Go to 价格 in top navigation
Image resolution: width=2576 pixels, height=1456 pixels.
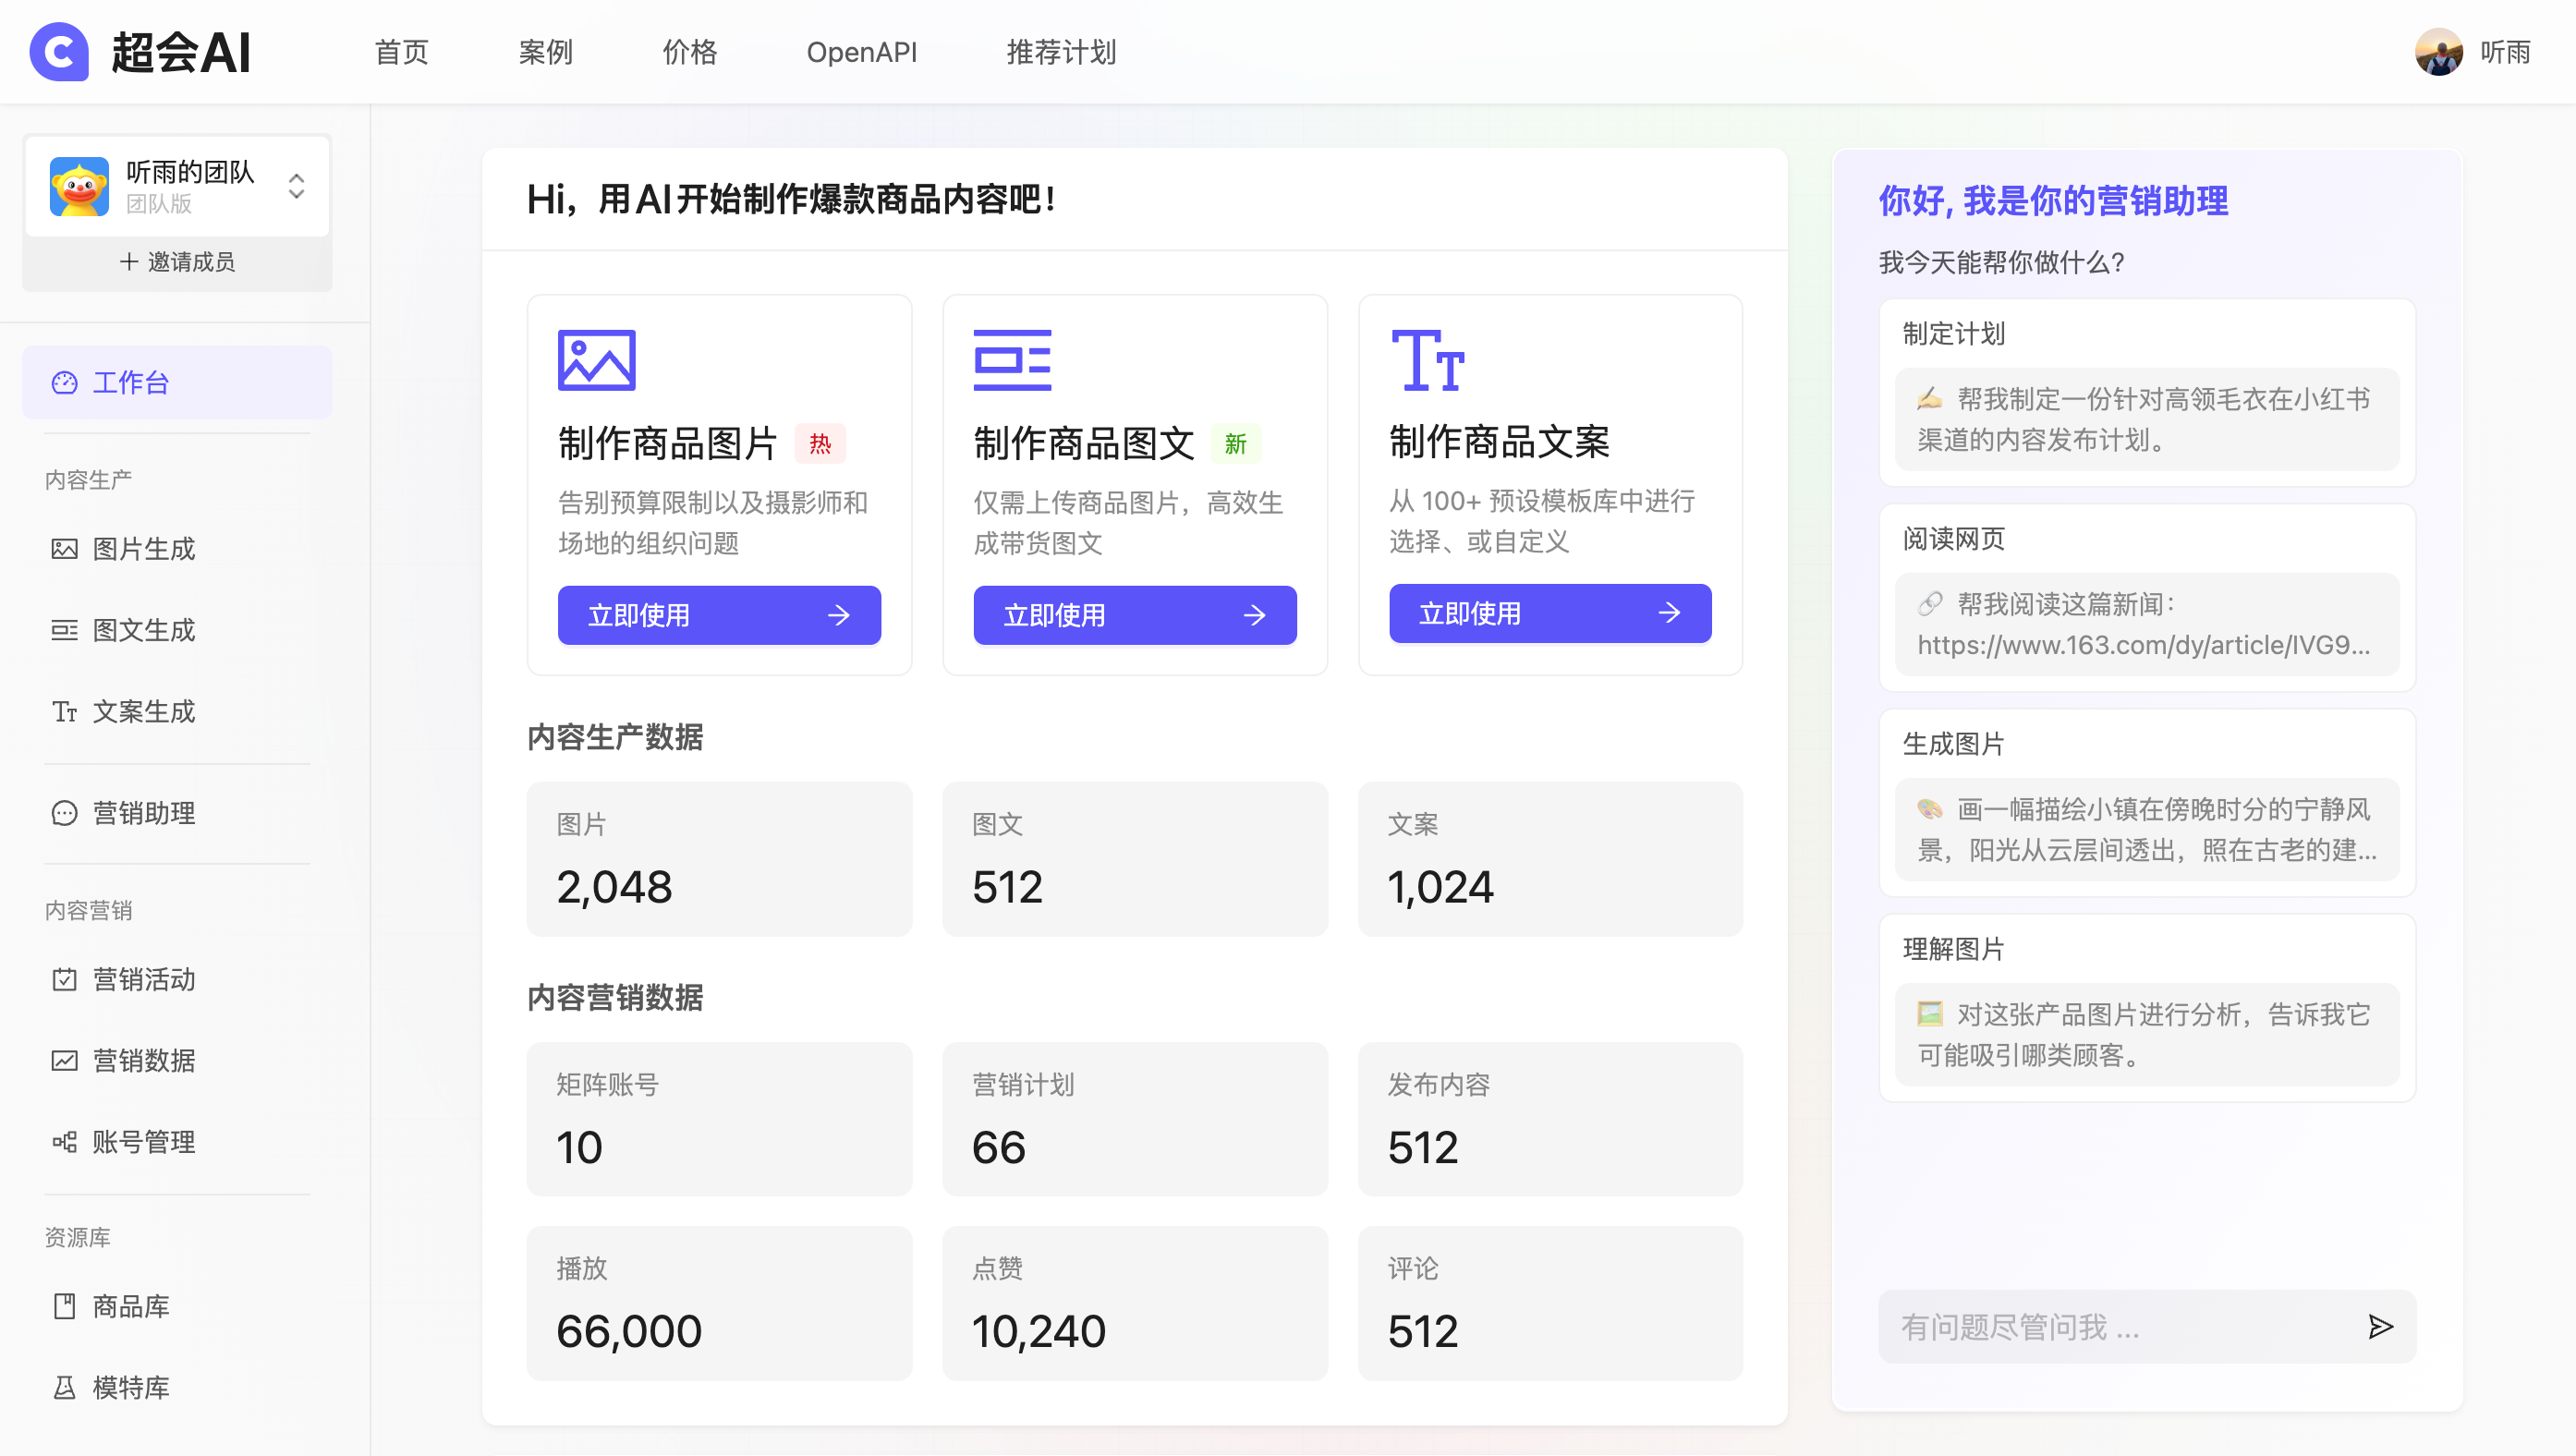click(x=689, y=52)
